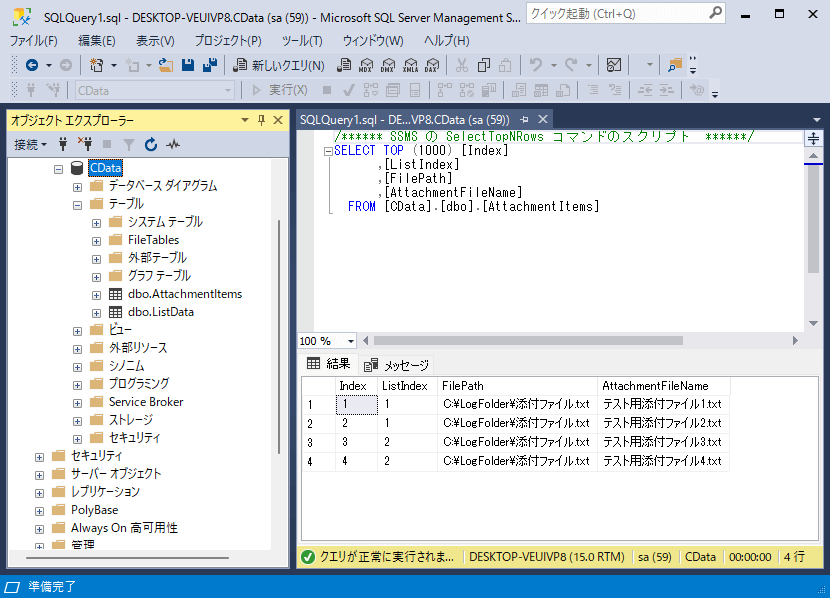Toggle the pin on SQLQuery1.sql tab
Screen dimensions: 830x598
point(524,120)
